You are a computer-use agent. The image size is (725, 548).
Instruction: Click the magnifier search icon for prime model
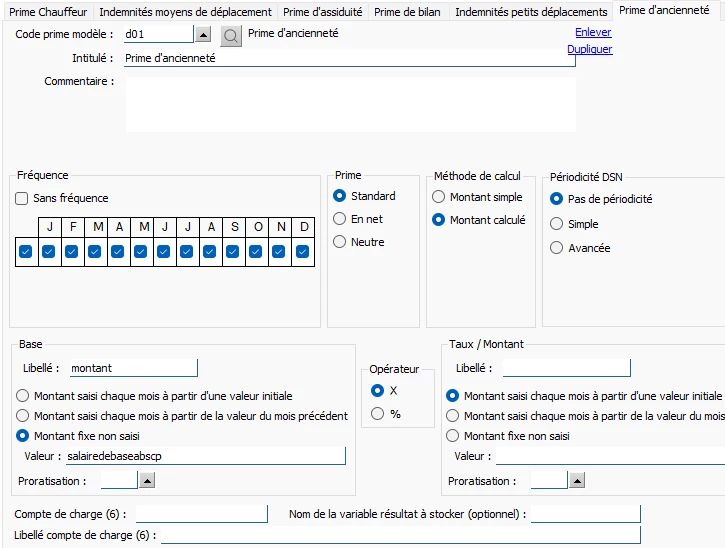pos(231,35)
